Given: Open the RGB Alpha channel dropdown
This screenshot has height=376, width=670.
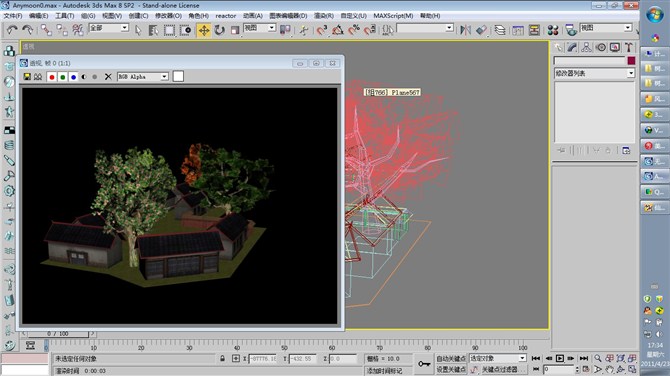Looking at the screenshot, I should pyautogui.click(x=143, y=76).
